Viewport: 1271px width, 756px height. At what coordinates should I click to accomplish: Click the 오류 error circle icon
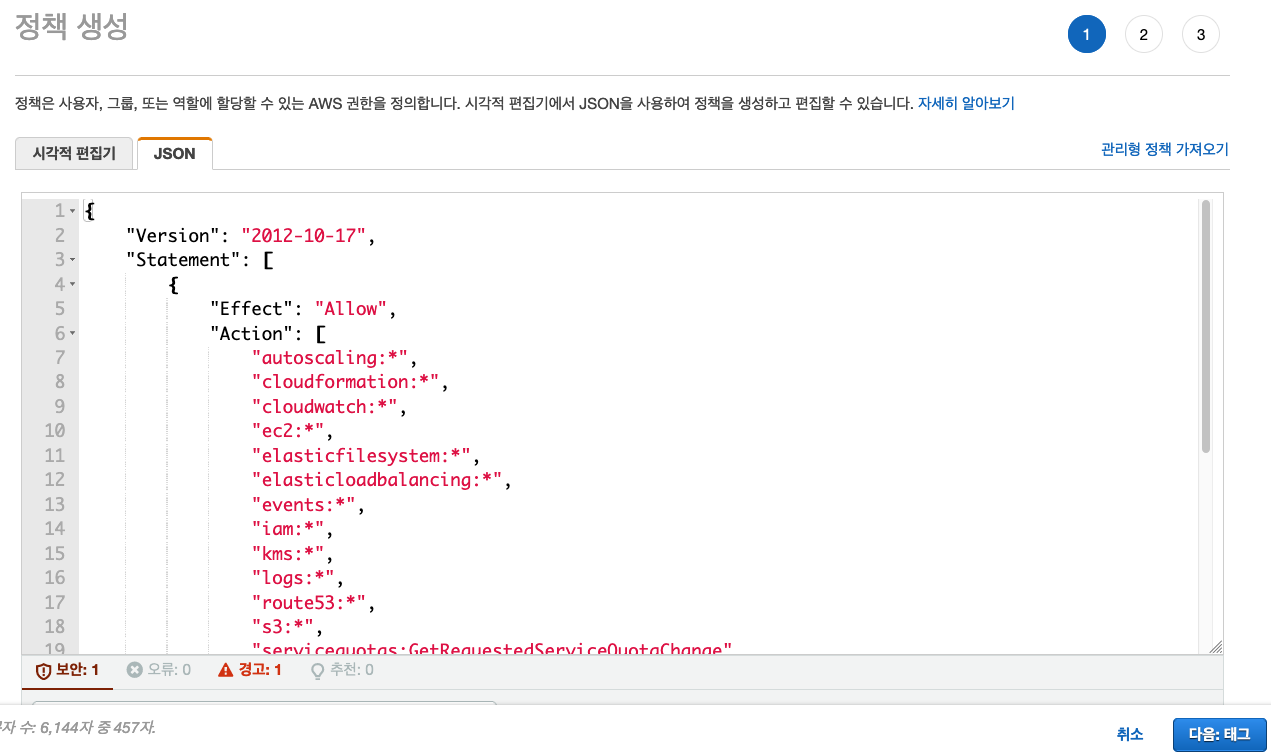coord(134,669)
